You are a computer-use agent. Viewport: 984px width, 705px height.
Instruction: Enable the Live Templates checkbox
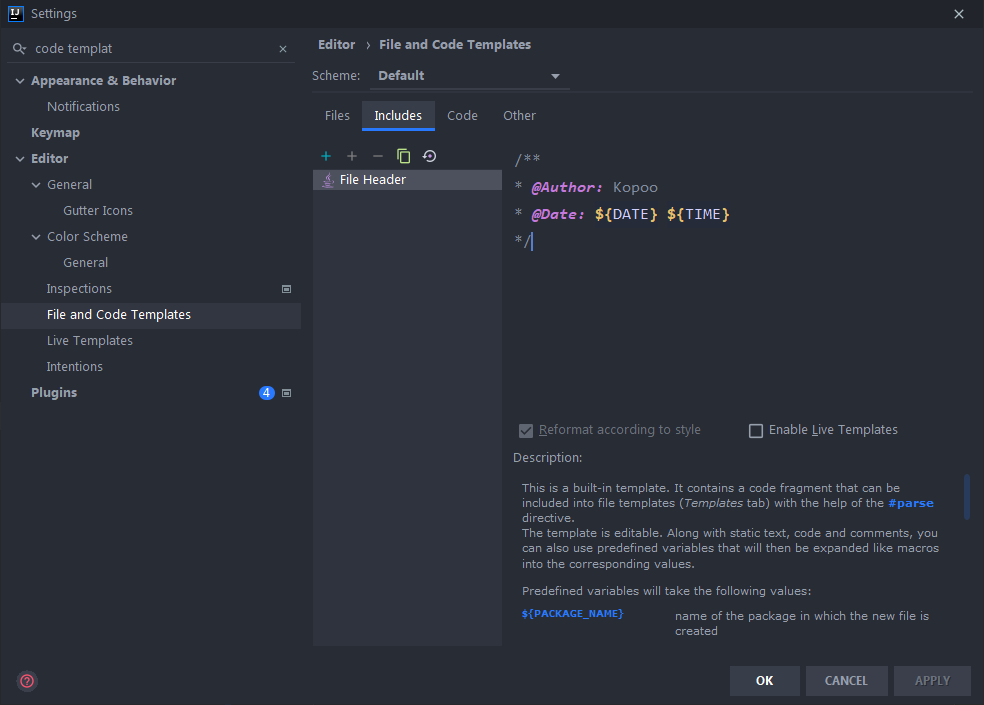tap(756, 431)
